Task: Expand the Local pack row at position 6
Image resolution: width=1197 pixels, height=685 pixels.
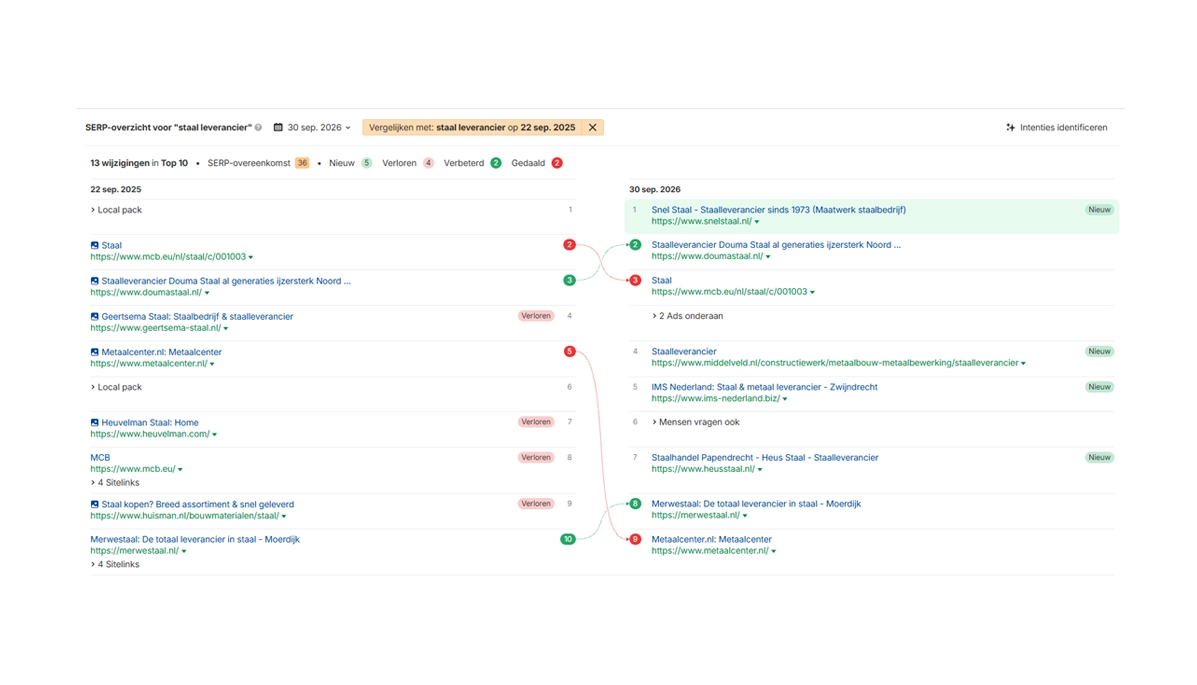Action: (116, 387)
